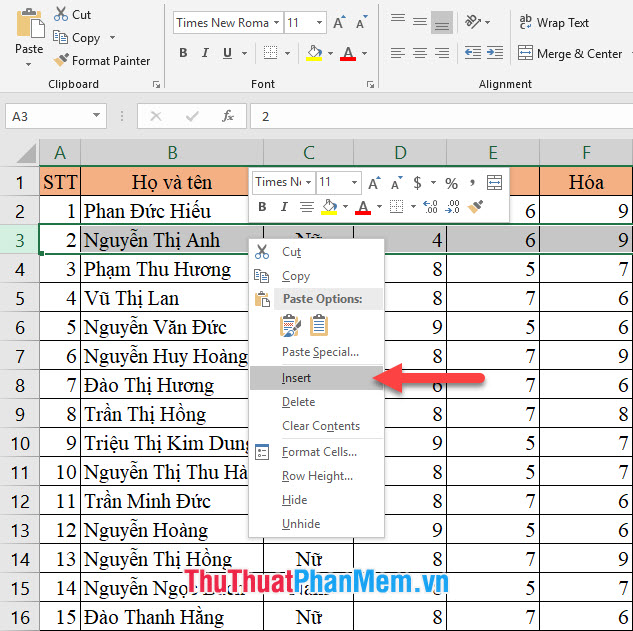The width and height of the screenshot is (633, 631).
Task: Align text left in the ribbon
Action: [x=398, y=53]
